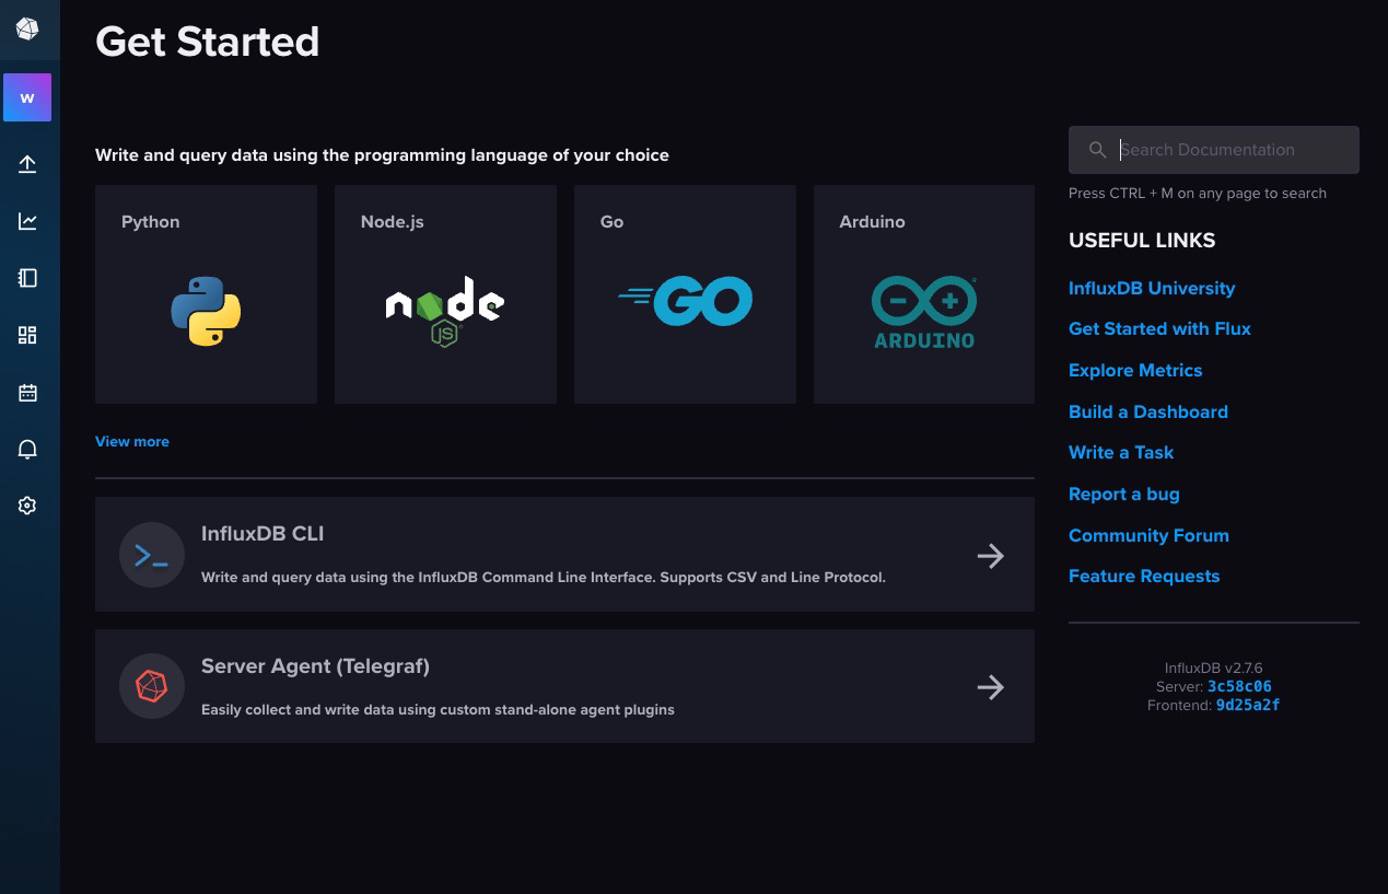
Task: Click the View more link
Action: (x=131, y=441)
